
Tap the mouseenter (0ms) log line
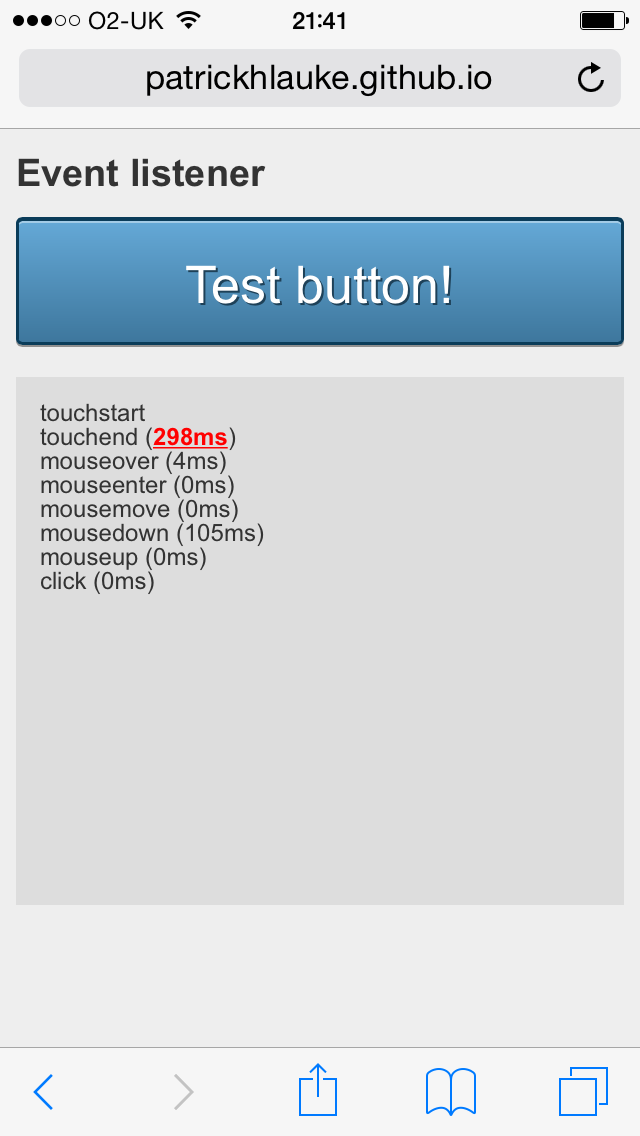click(137, 485)
